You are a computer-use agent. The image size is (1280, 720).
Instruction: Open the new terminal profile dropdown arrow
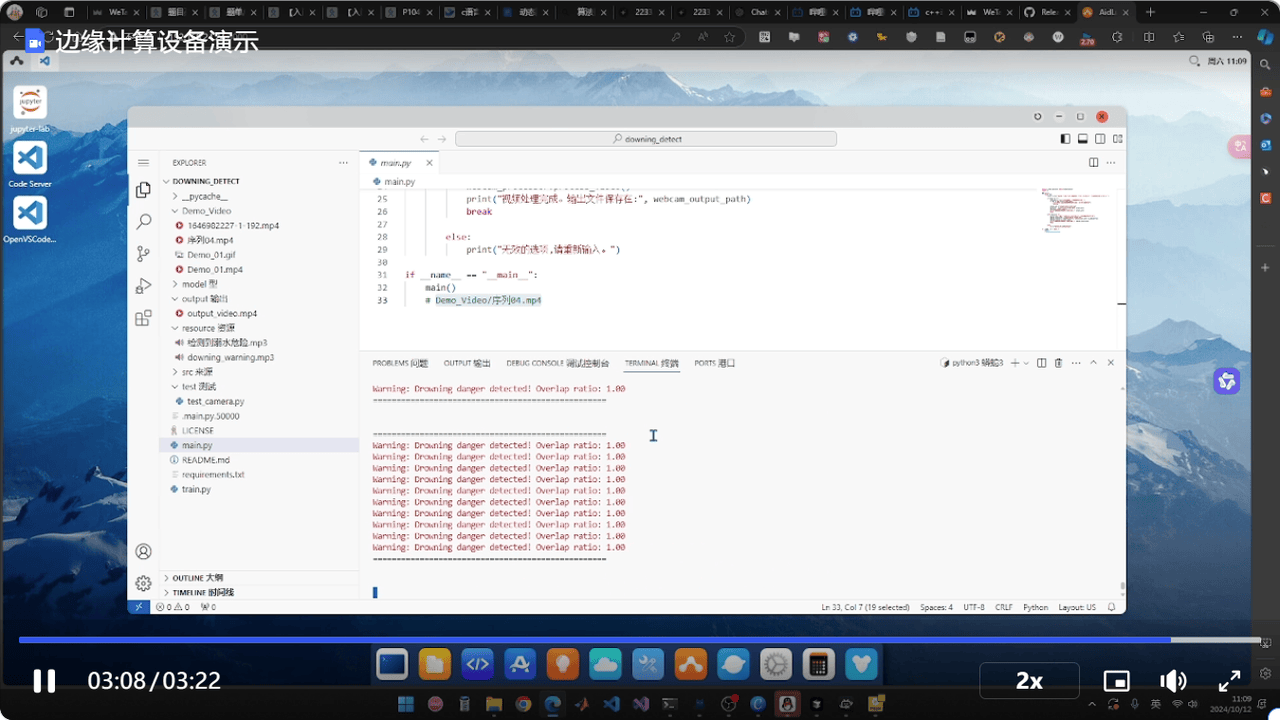coord(1026,363)
